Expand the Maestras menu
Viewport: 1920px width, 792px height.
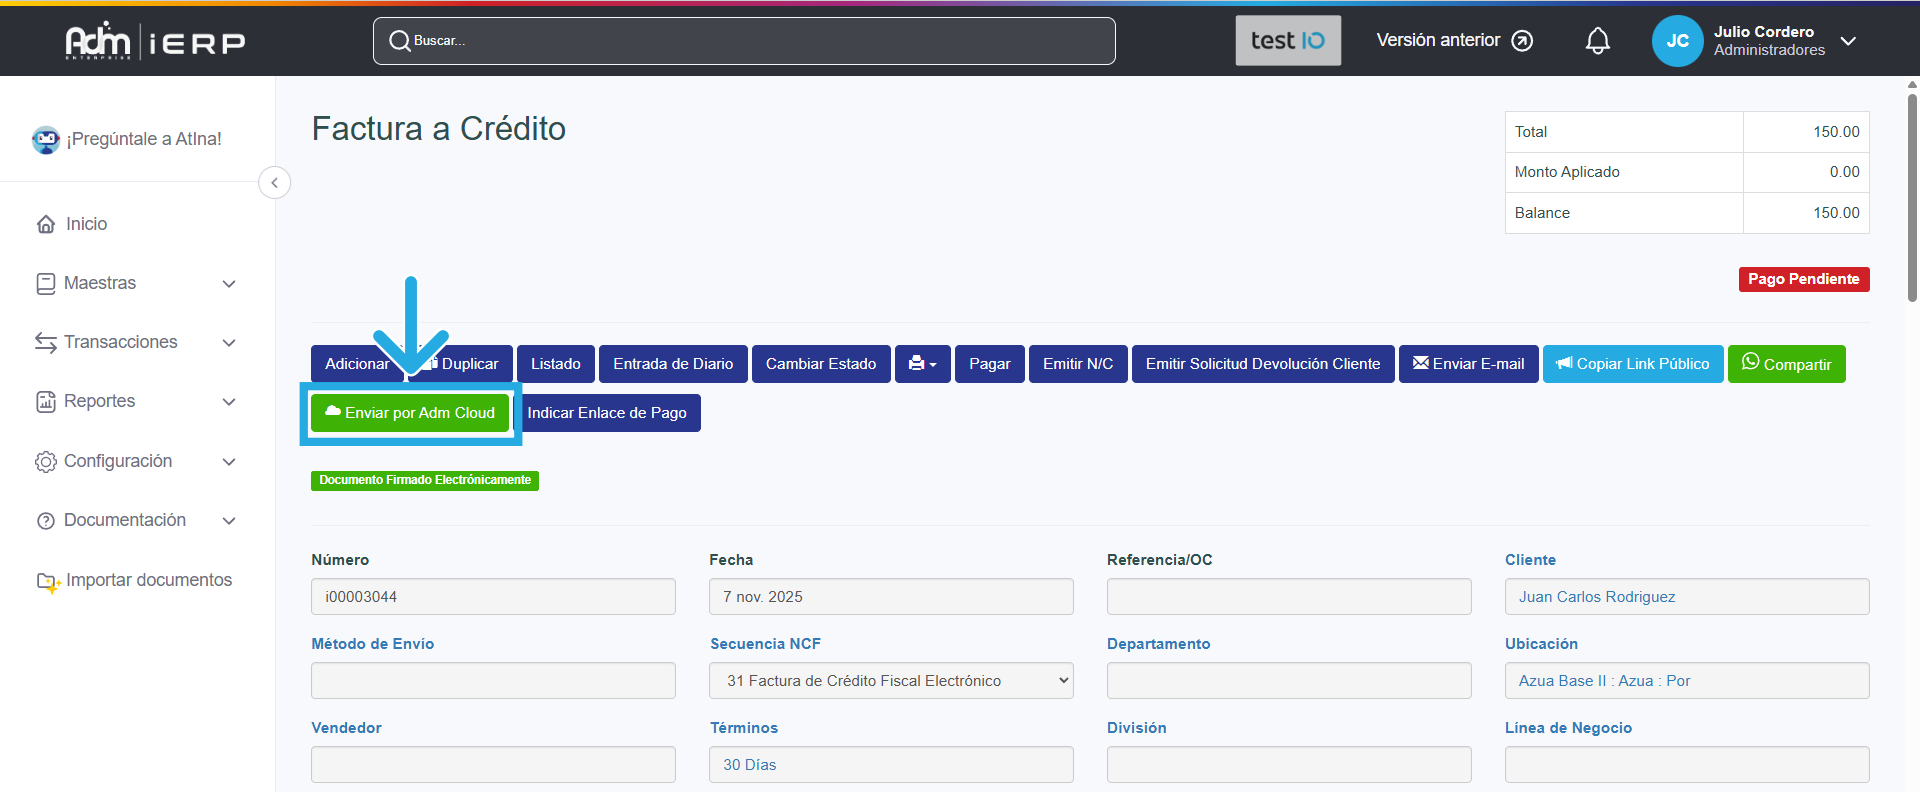(x=136, y=283)
